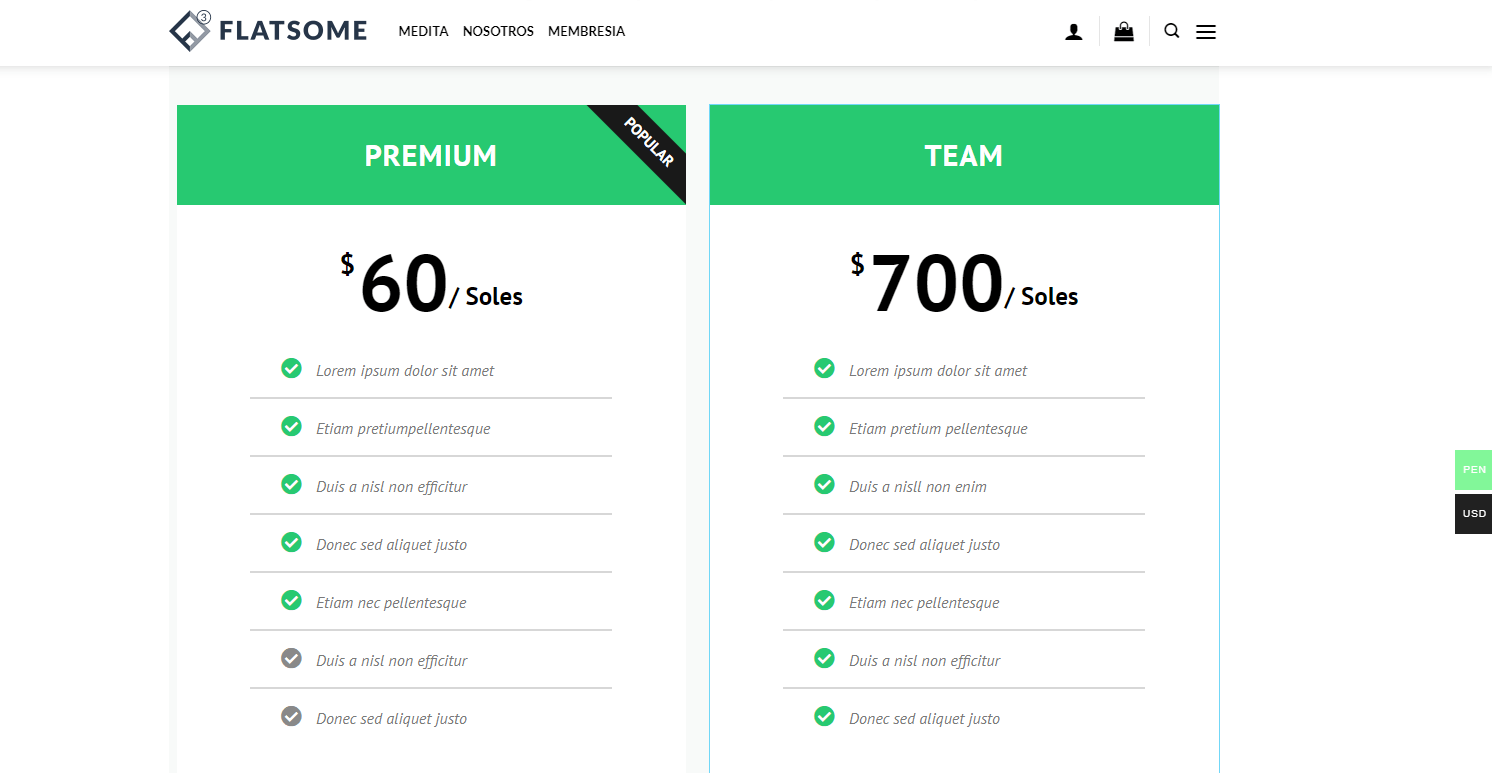1492x773 pixels.
Task: Open the NOSOTROS menu item
Action: 498,31
